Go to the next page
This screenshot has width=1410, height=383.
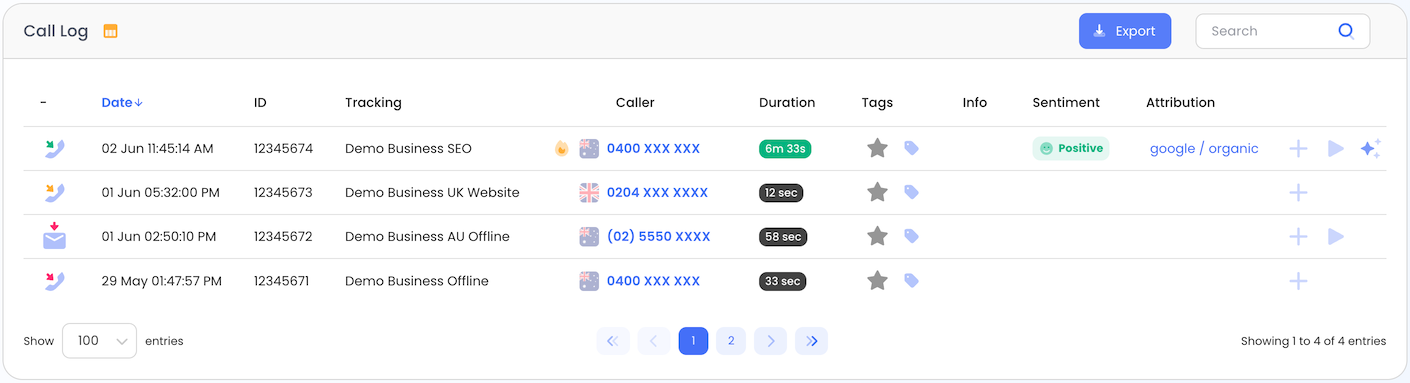770,341
